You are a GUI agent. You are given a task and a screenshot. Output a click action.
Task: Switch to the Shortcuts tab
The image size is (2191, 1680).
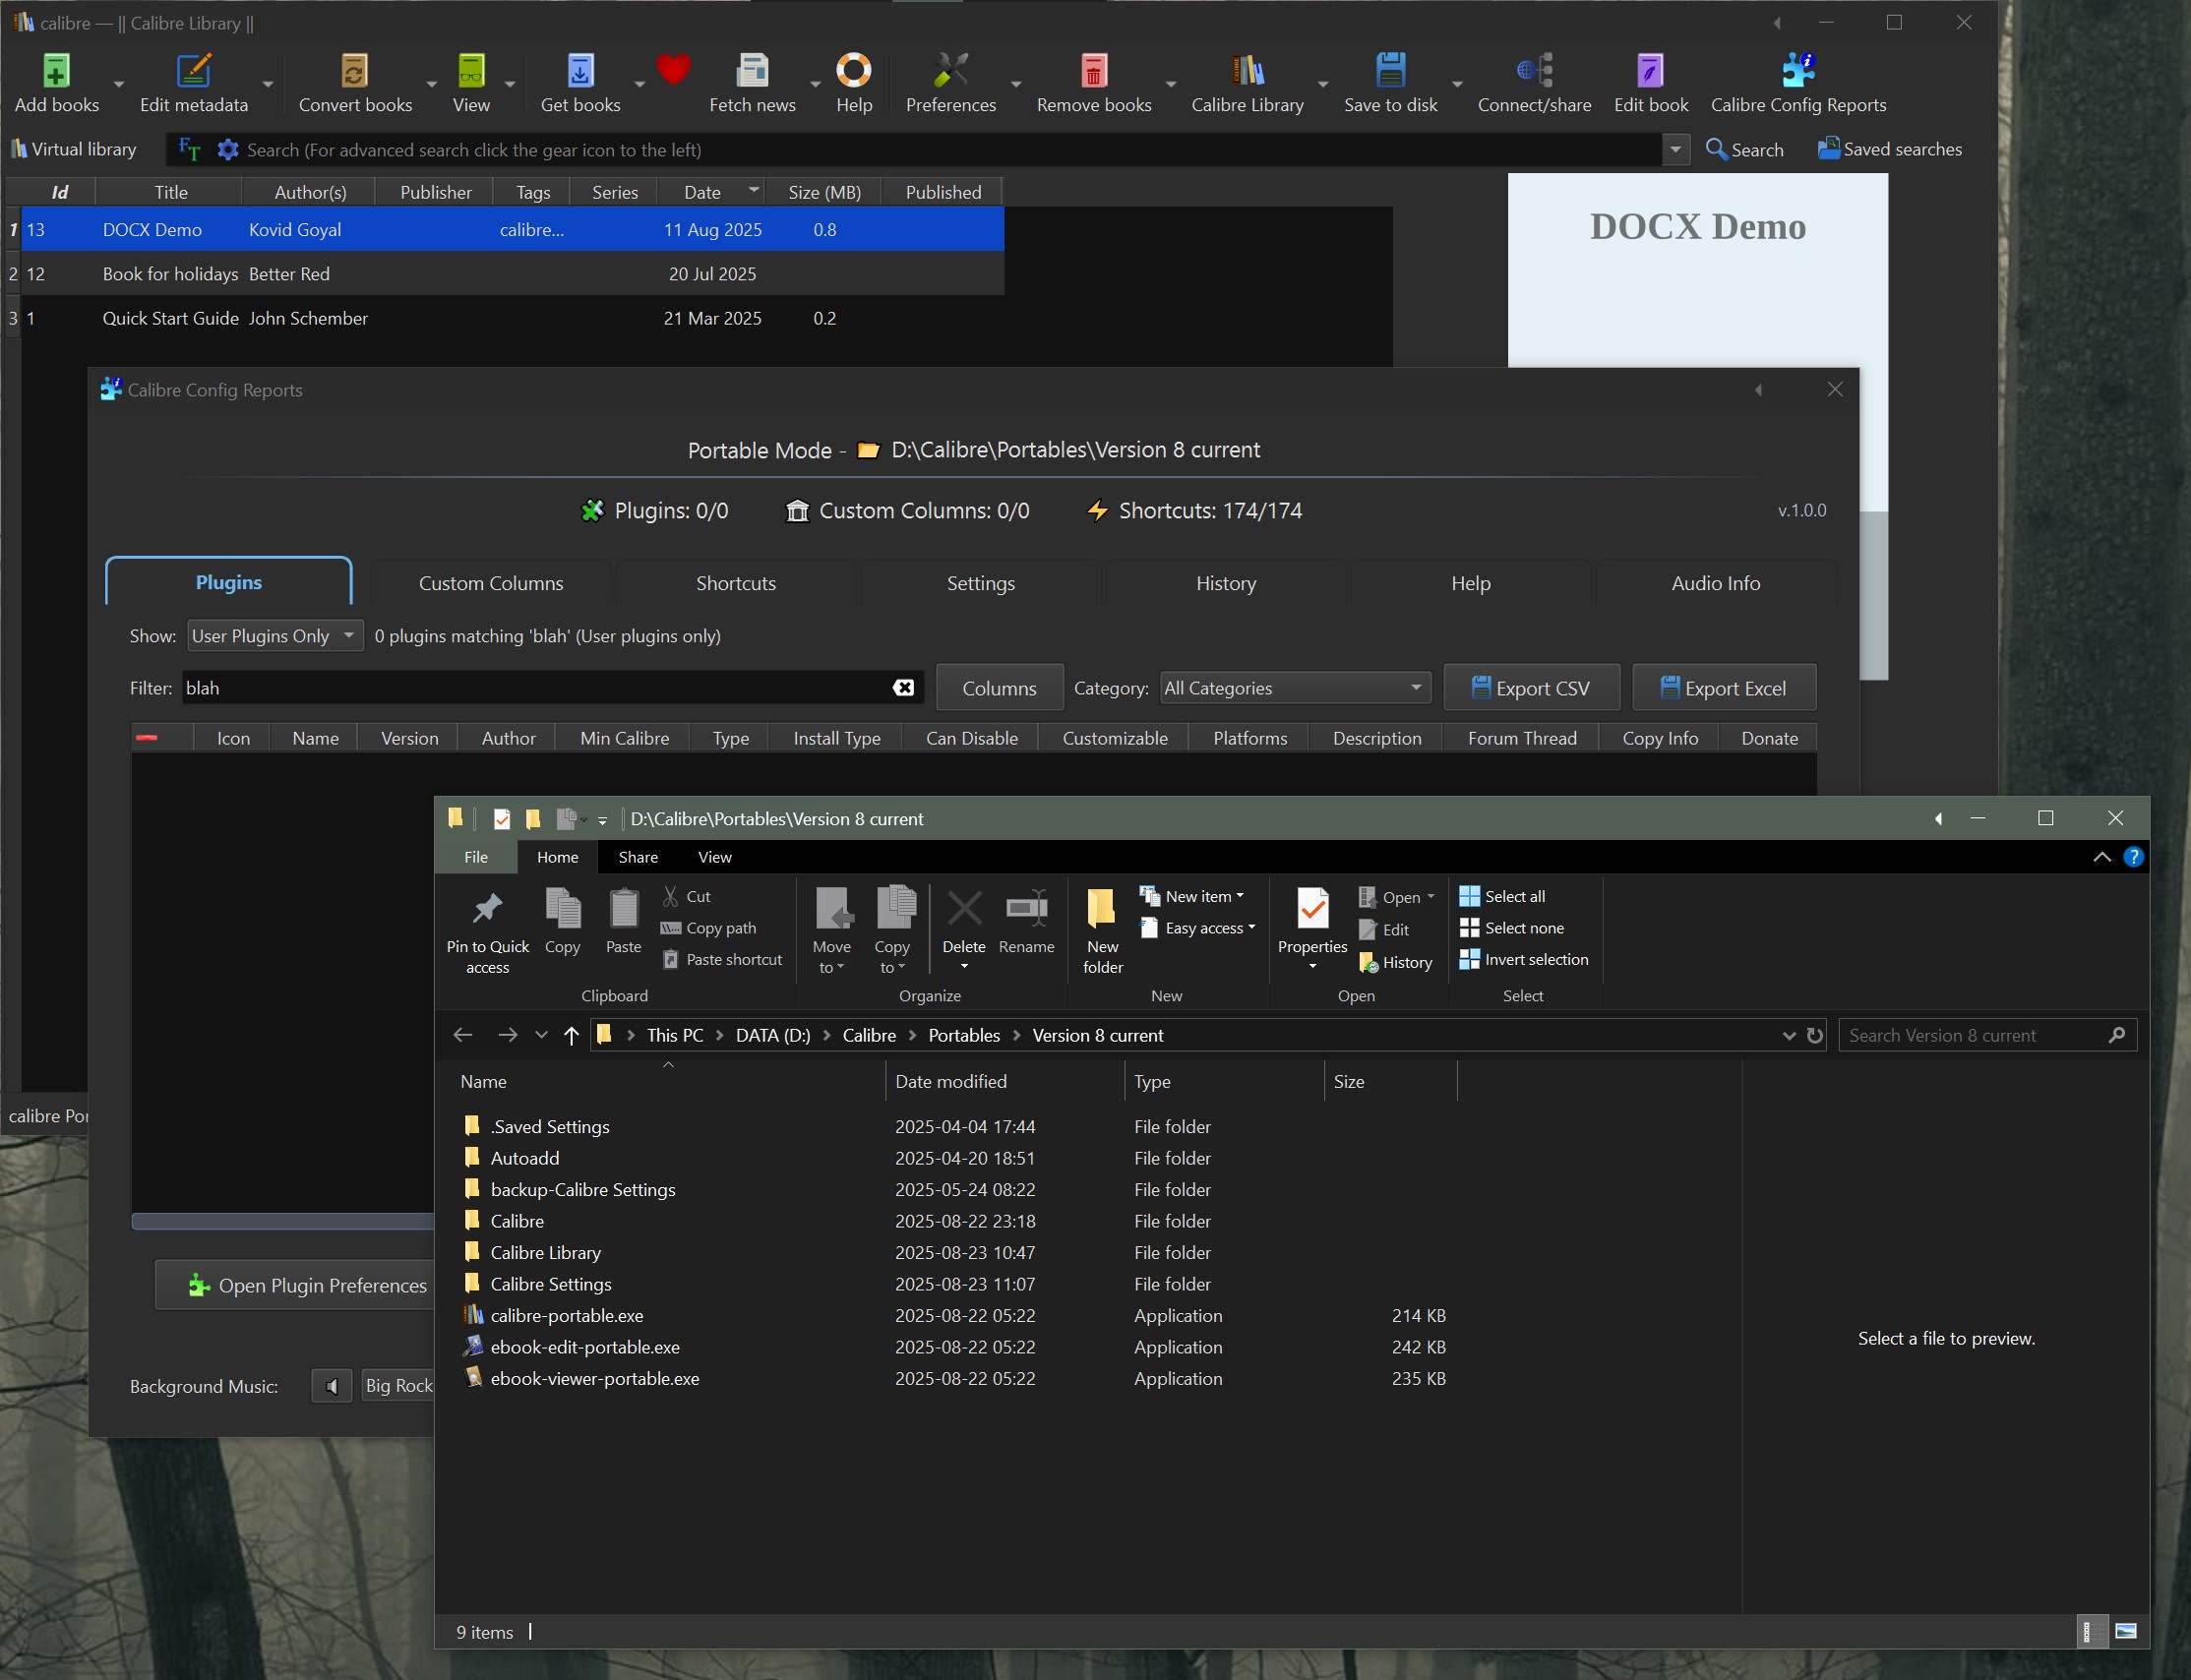pos(735,583)
